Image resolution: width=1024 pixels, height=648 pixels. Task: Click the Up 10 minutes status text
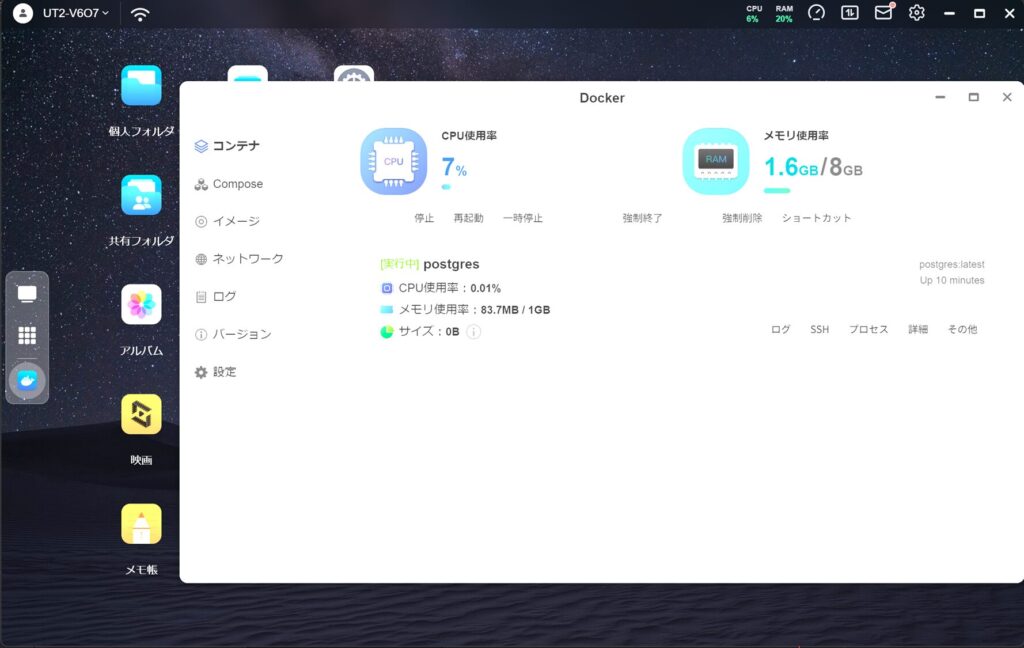pos(952,280)
